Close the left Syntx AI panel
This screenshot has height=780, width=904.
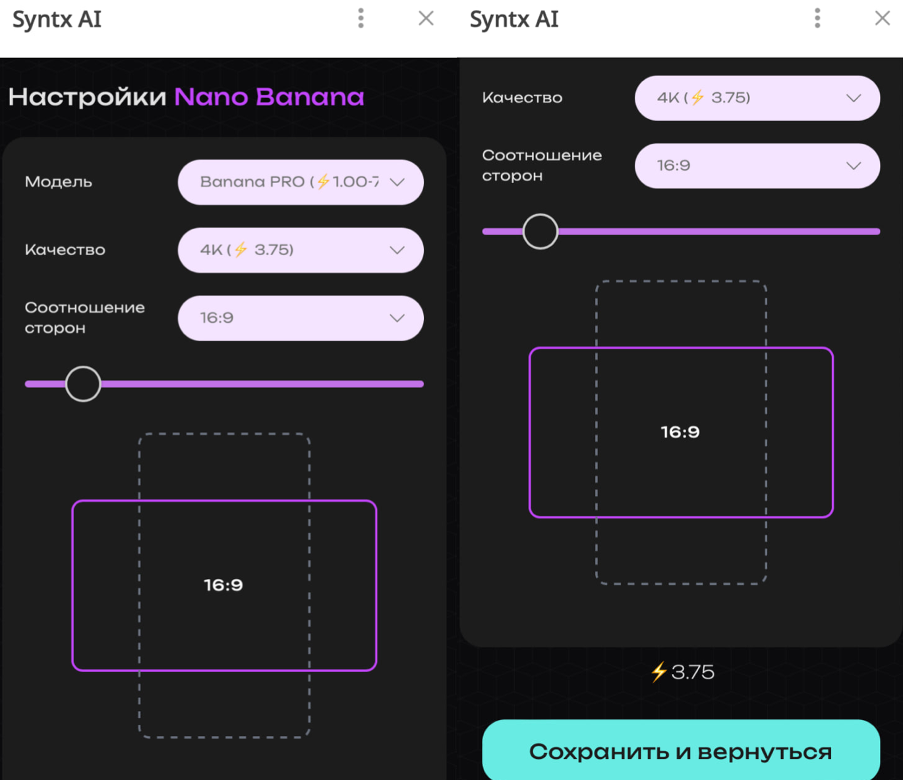click(x=426, y=19)
